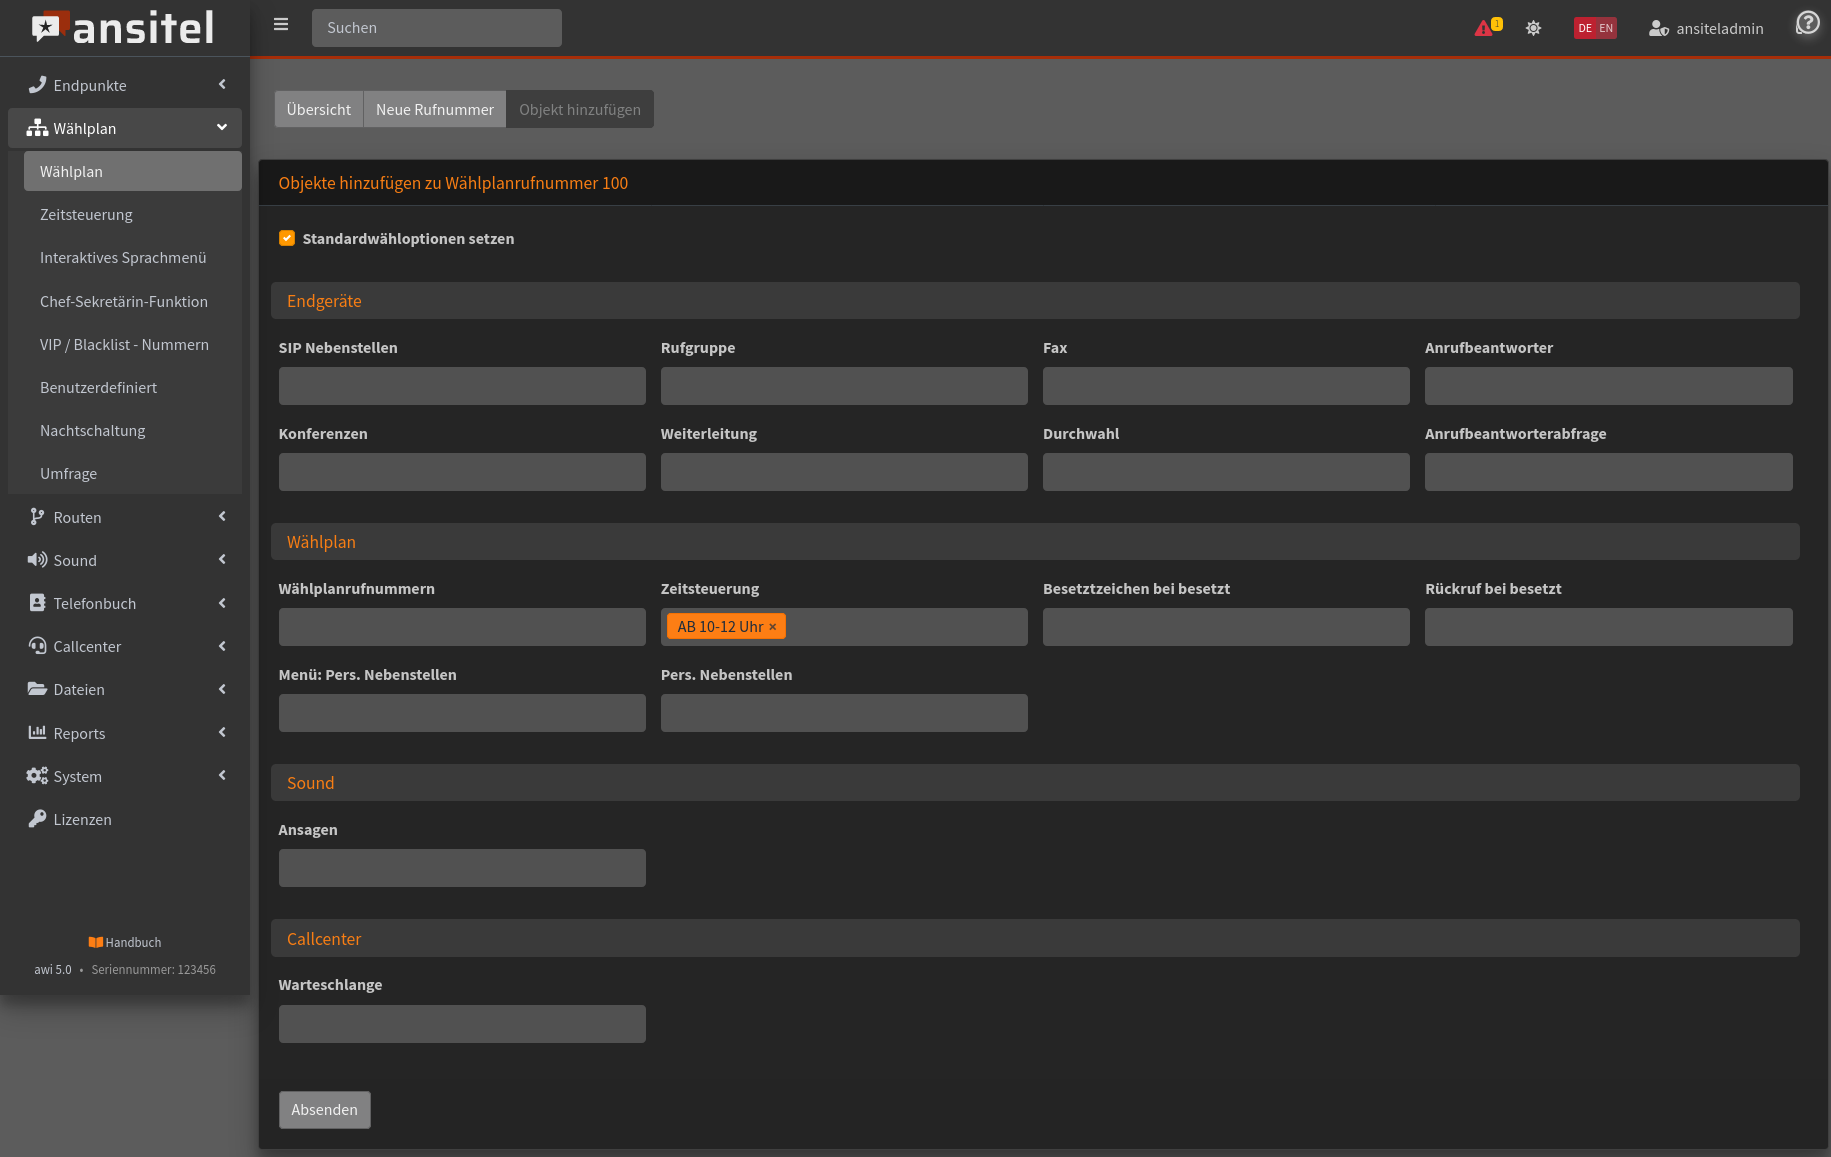This screenshot has height=1157, width=1831.
Task: Open the help question mark icon
Action: point(1807,23)
